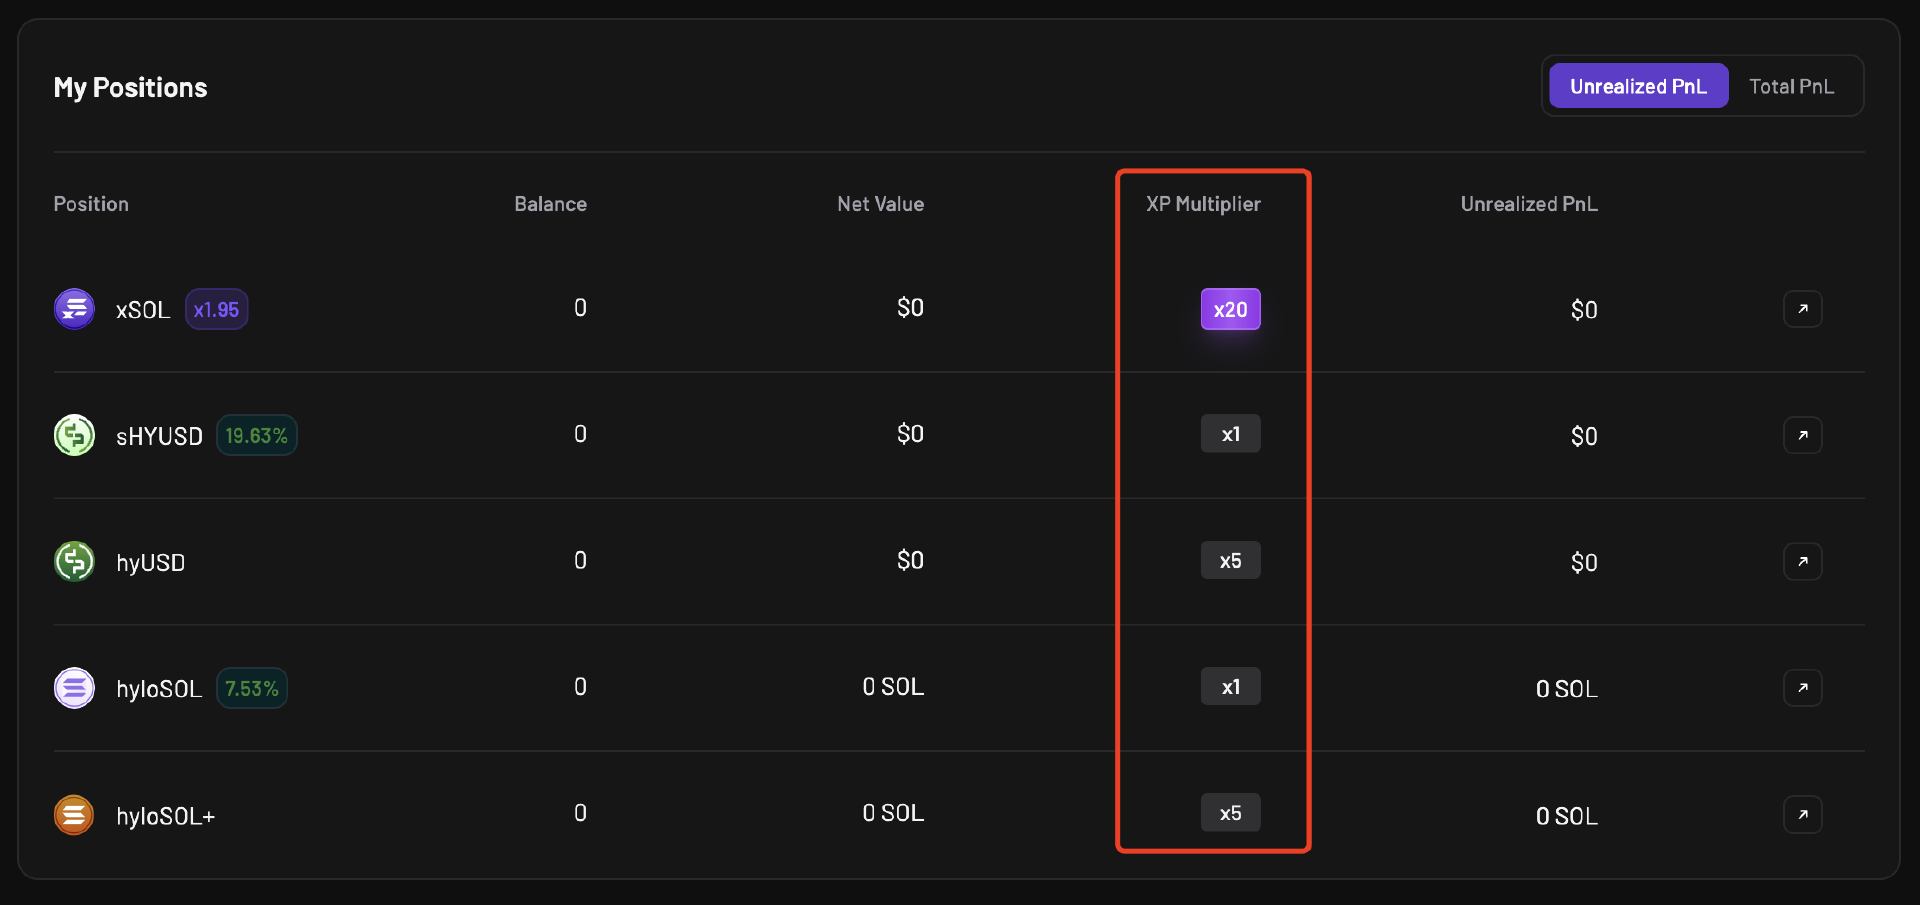This screenshot has height=905, width=1920.
Task: Click the hyloSOL token icon
Action: click(x=74, y=688)
